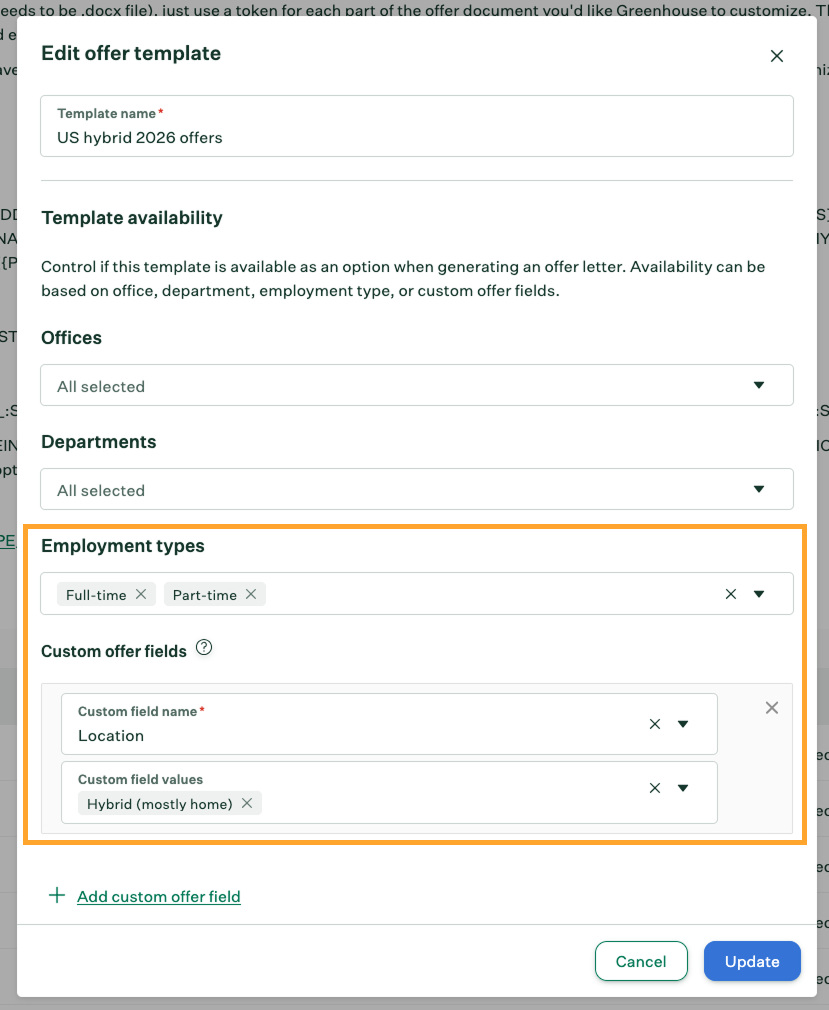Image resolution: width=829 pixels, height=1010 pixels.
Task: Expand the Offices dropdown
Action: 759,385
